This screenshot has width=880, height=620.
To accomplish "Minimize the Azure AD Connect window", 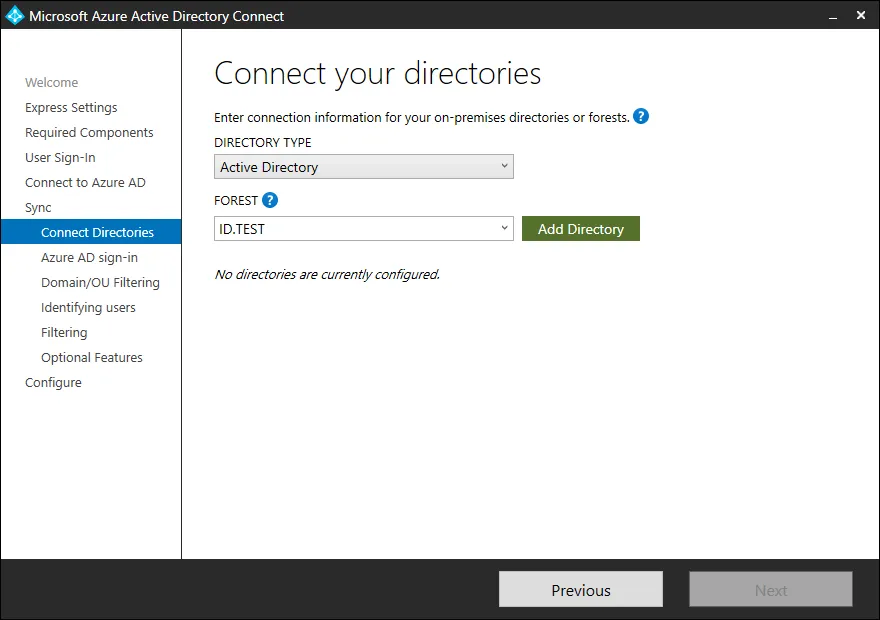I will pos(831,16).
